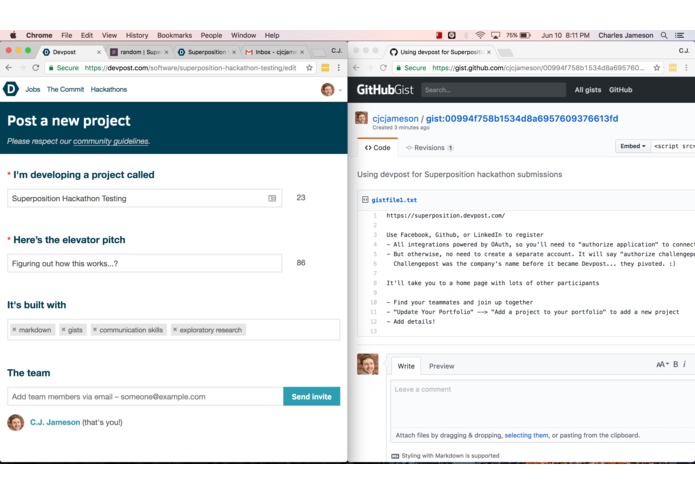The width and height of the screenshot is (695, 494).
Task: Click the All gists link
Action: pos(588,90)
